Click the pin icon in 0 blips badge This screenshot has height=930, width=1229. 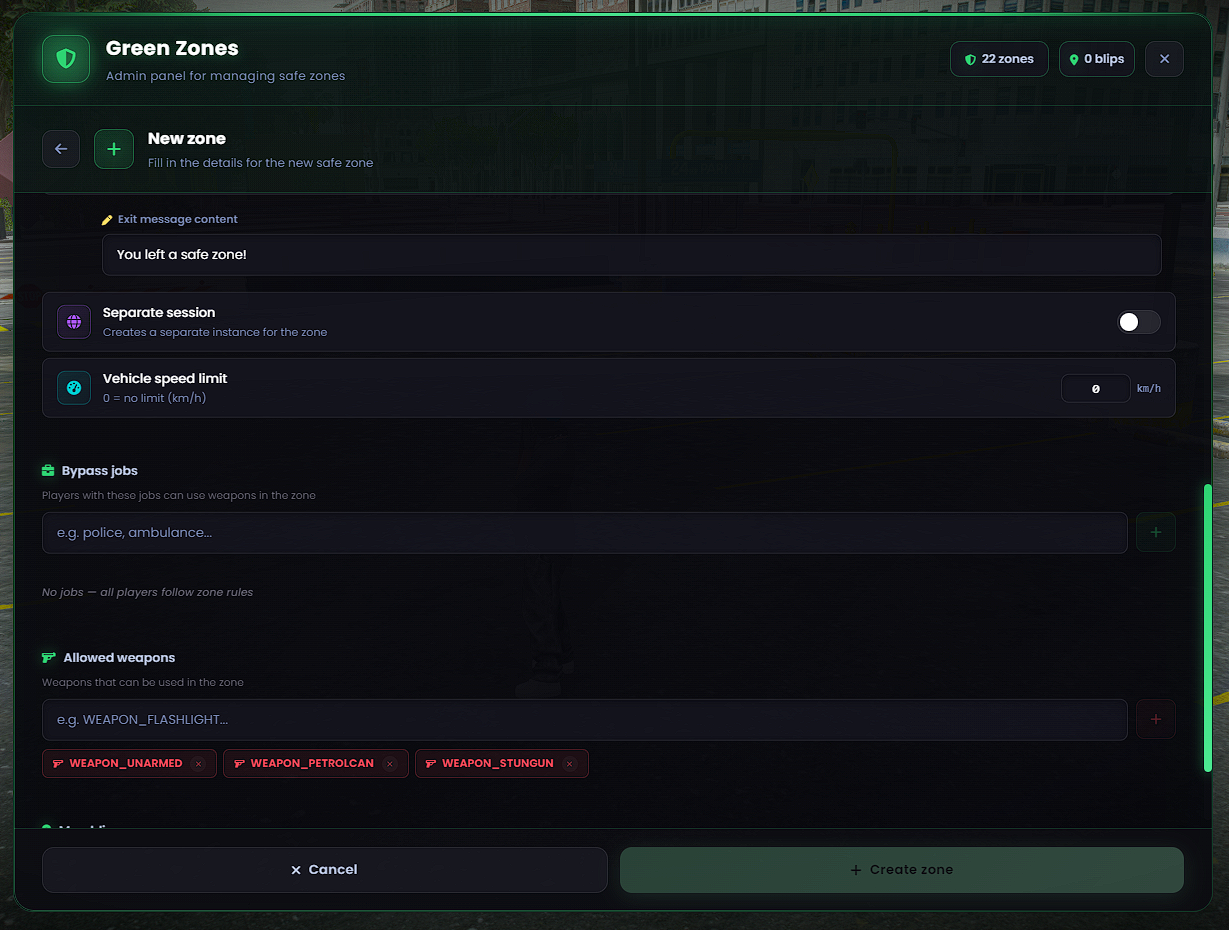click(x=1074, y=60)
